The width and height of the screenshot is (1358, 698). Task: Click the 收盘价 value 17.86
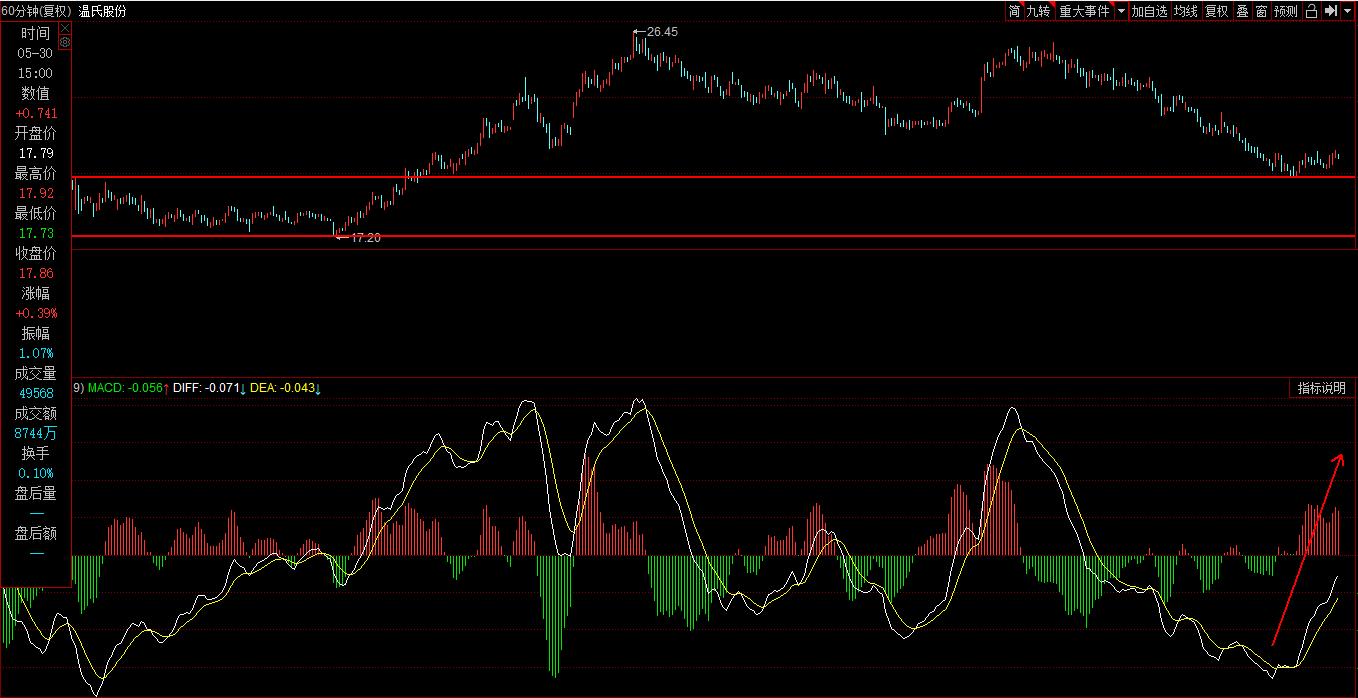coord(35,273)
